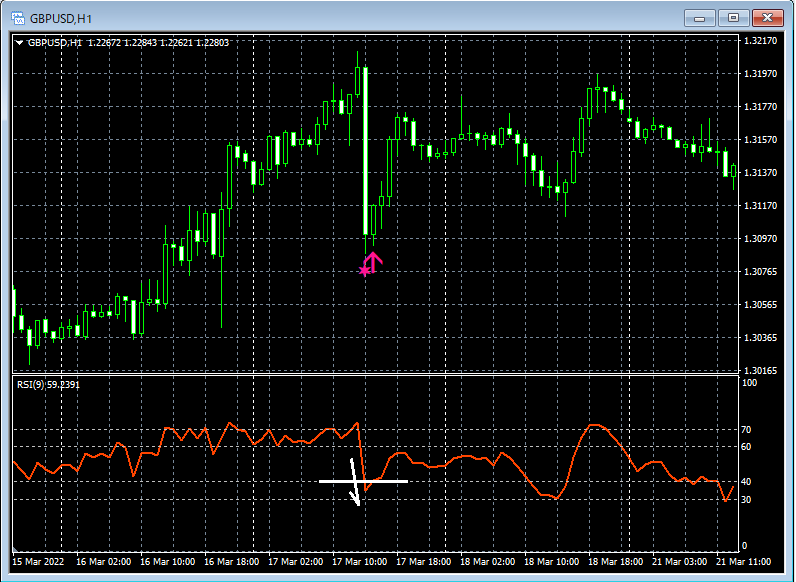796x582 pixels.
Task: Click the RSI 100 level label
Action: (749, 383)
